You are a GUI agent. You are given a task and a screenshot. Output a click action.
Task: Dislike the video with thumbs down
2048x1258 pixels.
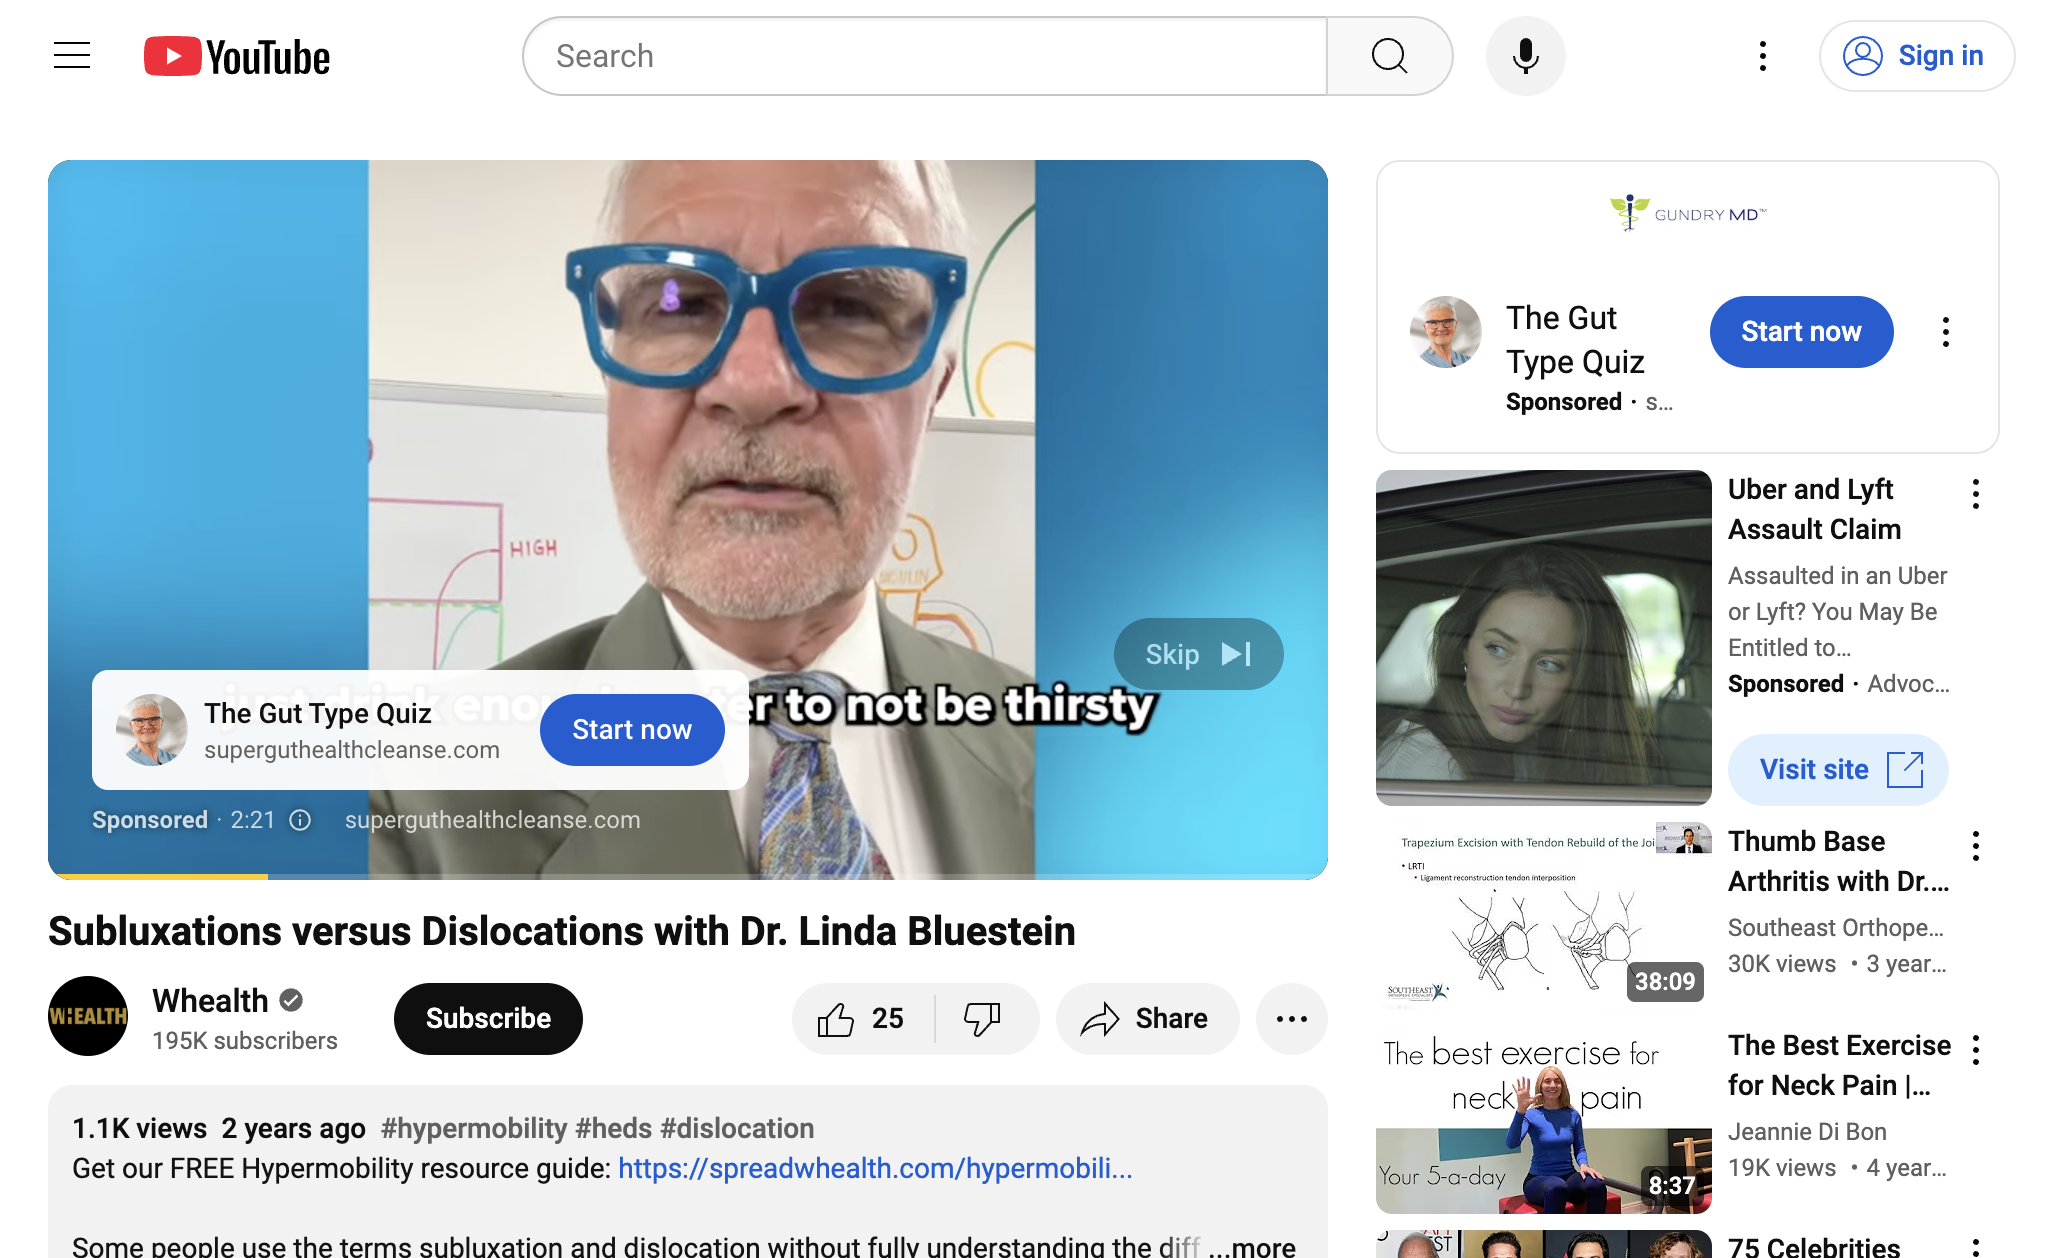(983, 1019)
